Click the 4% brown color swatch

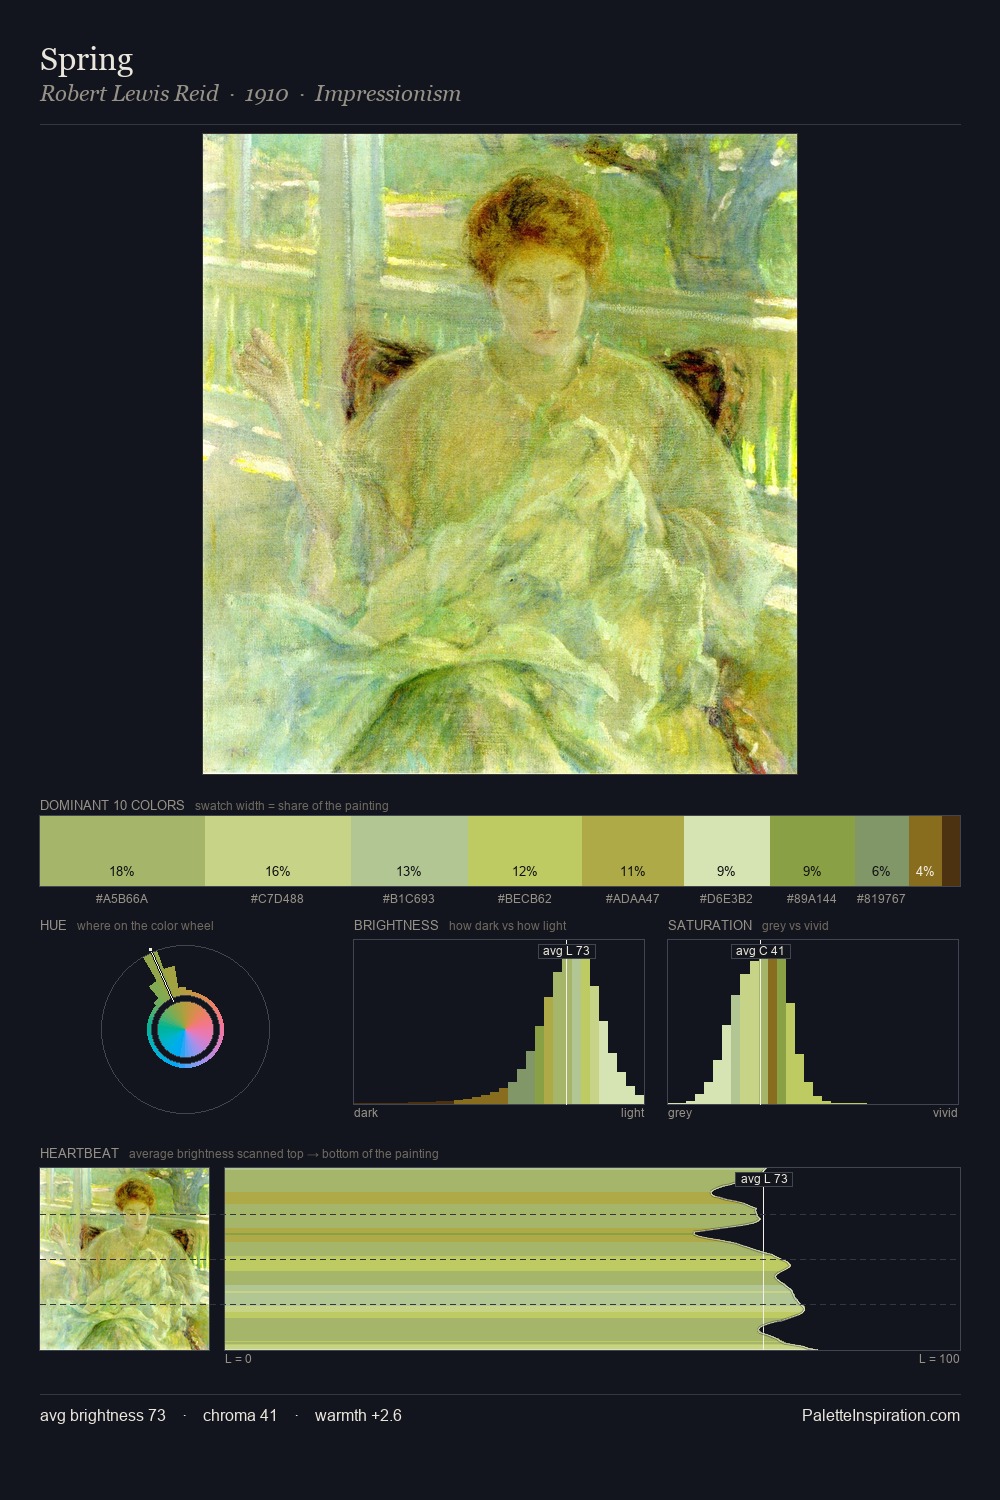pos(925,851)
